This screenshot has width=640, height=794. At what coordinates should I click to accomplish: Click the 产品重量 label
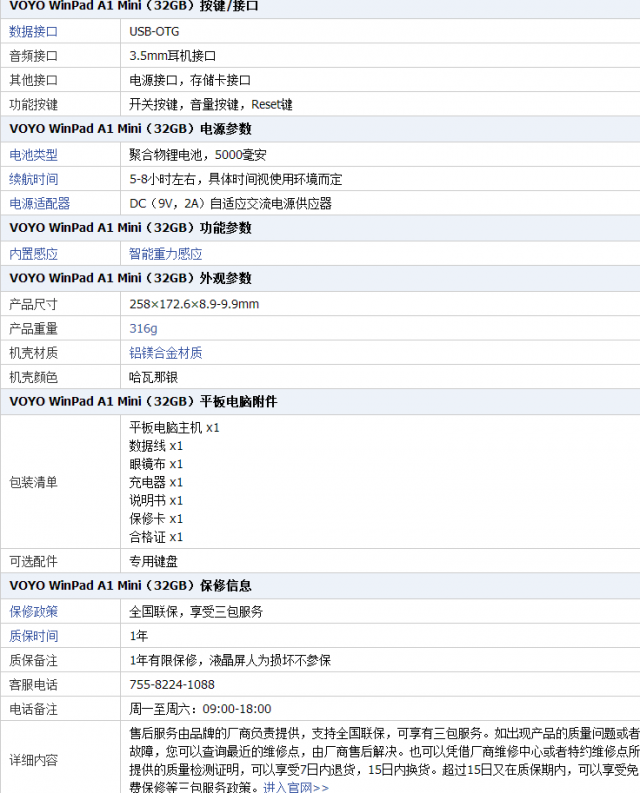click(x=33, y=329)
